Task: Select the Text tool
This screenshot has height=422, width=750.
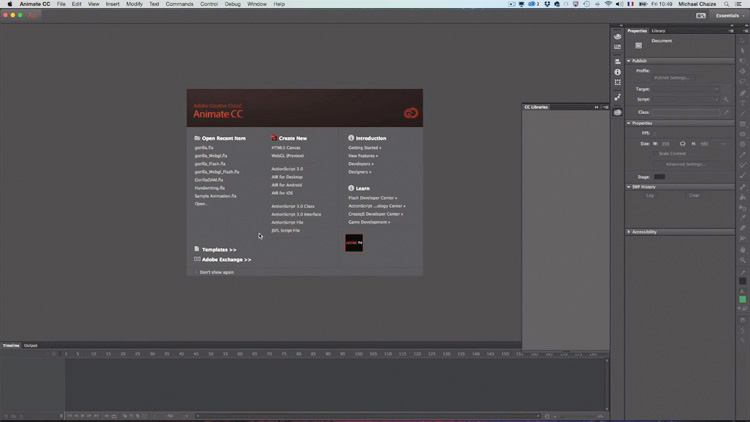Action: point(742,103)
